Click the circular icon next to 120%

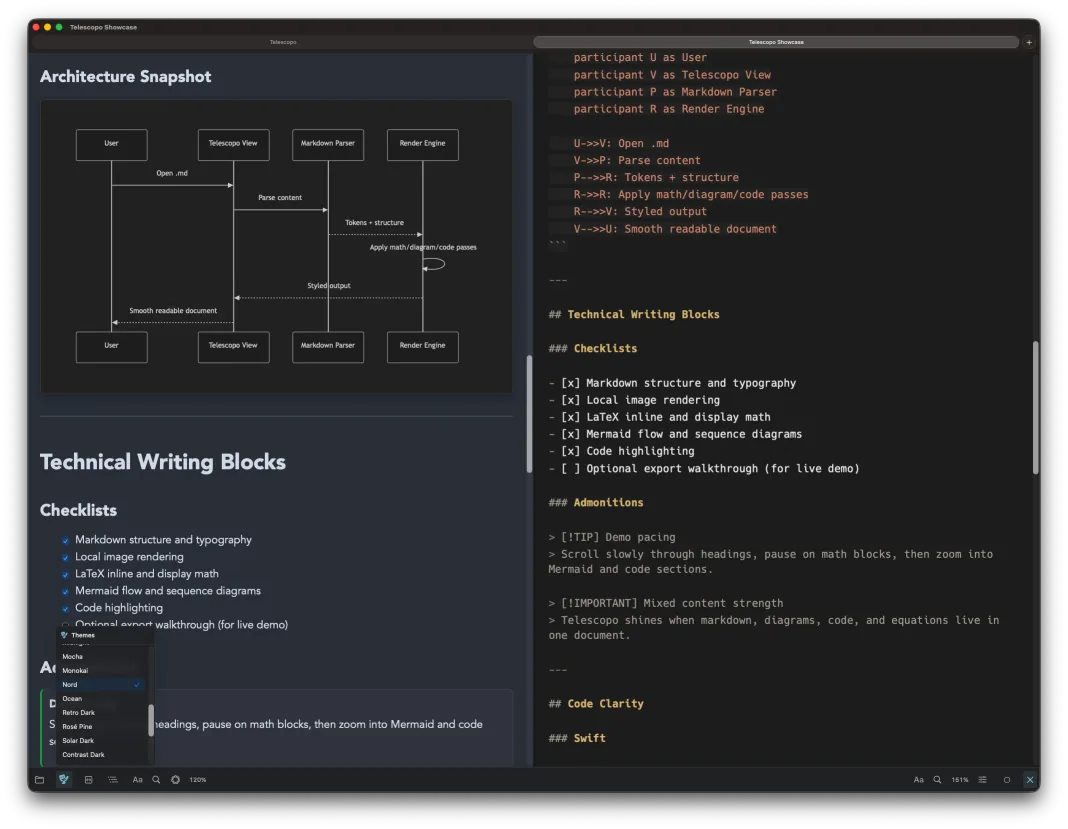pyautogui.click(x=176, y=779)
